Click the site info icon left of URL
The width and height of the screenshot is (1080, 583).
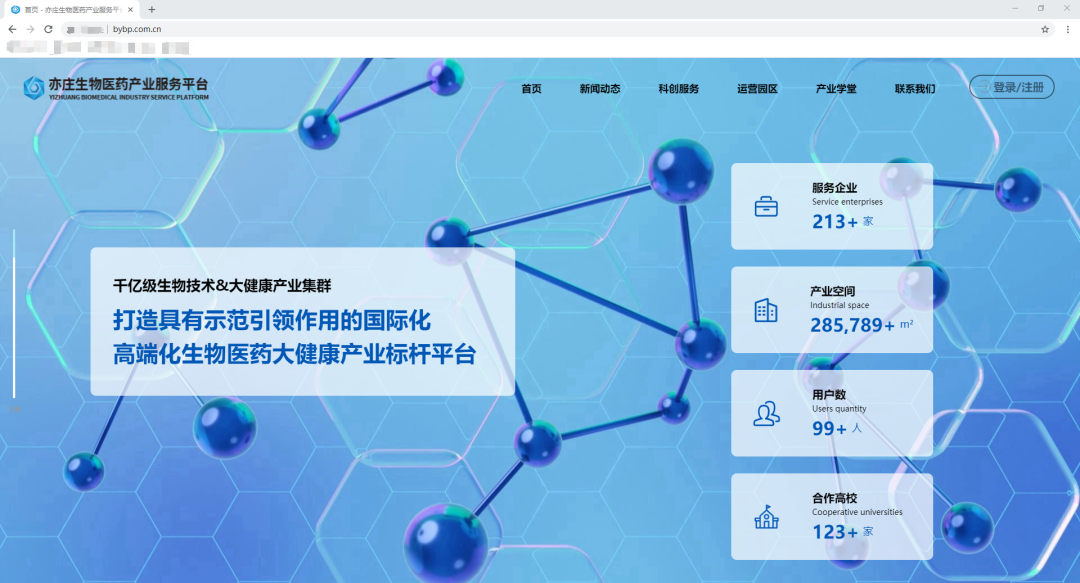click(70, 30)
